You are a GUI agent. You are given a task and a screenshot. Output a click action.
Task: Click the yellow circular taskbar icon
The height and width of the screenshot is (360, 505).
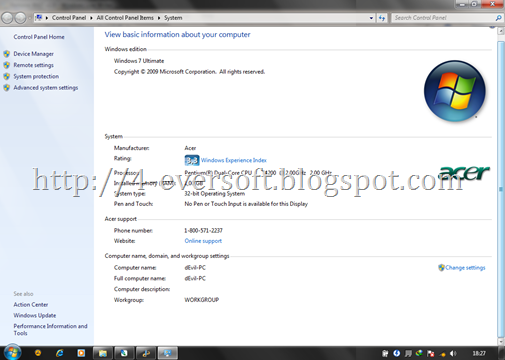[38, 353]
